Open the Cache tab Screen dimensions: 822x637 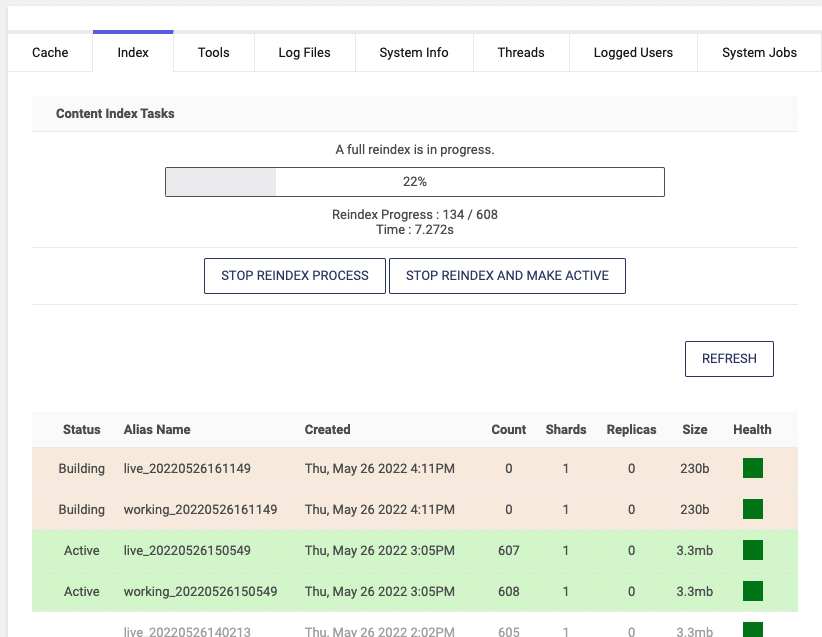coord(50,52)
